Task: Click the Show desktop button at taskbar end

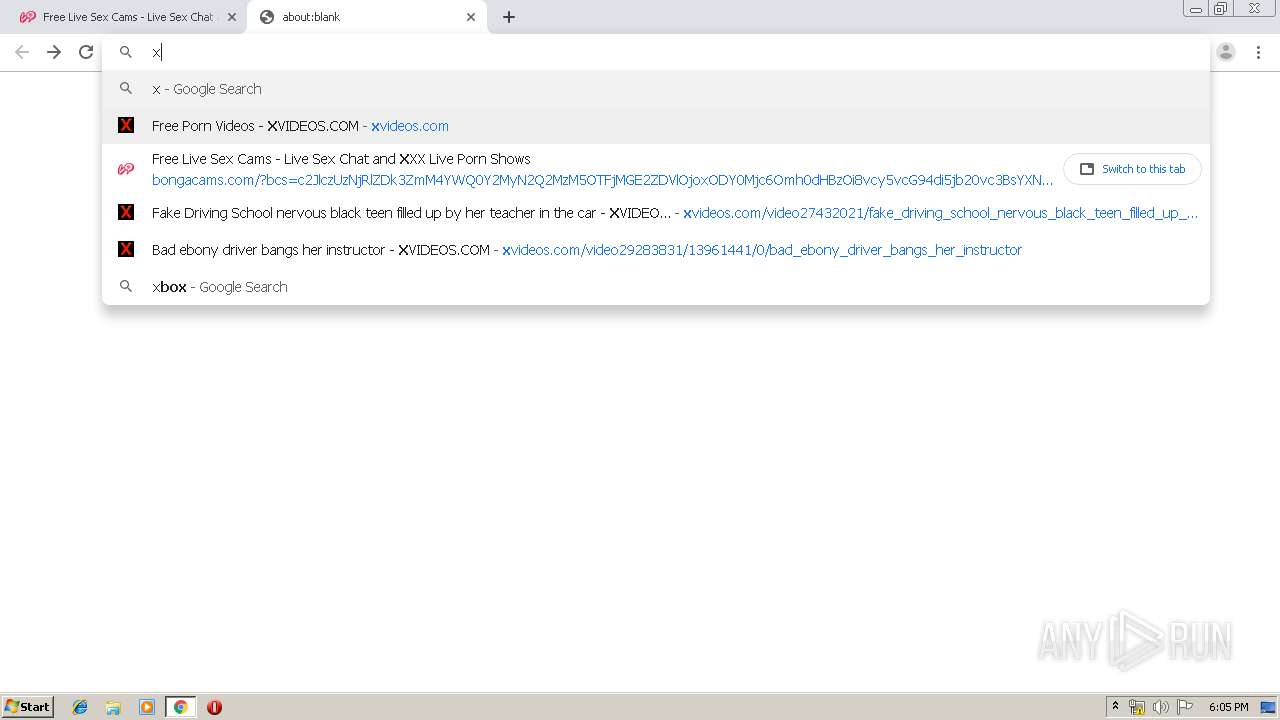Action: [x=1270, y=707]
